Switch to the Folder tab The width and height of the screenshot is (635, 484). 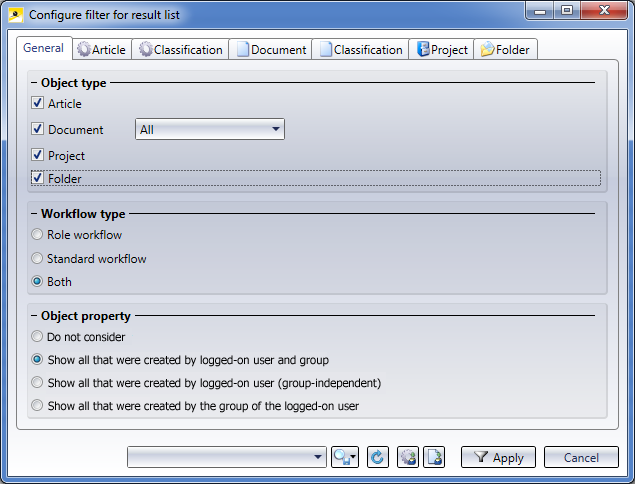(x=506, y=49)
